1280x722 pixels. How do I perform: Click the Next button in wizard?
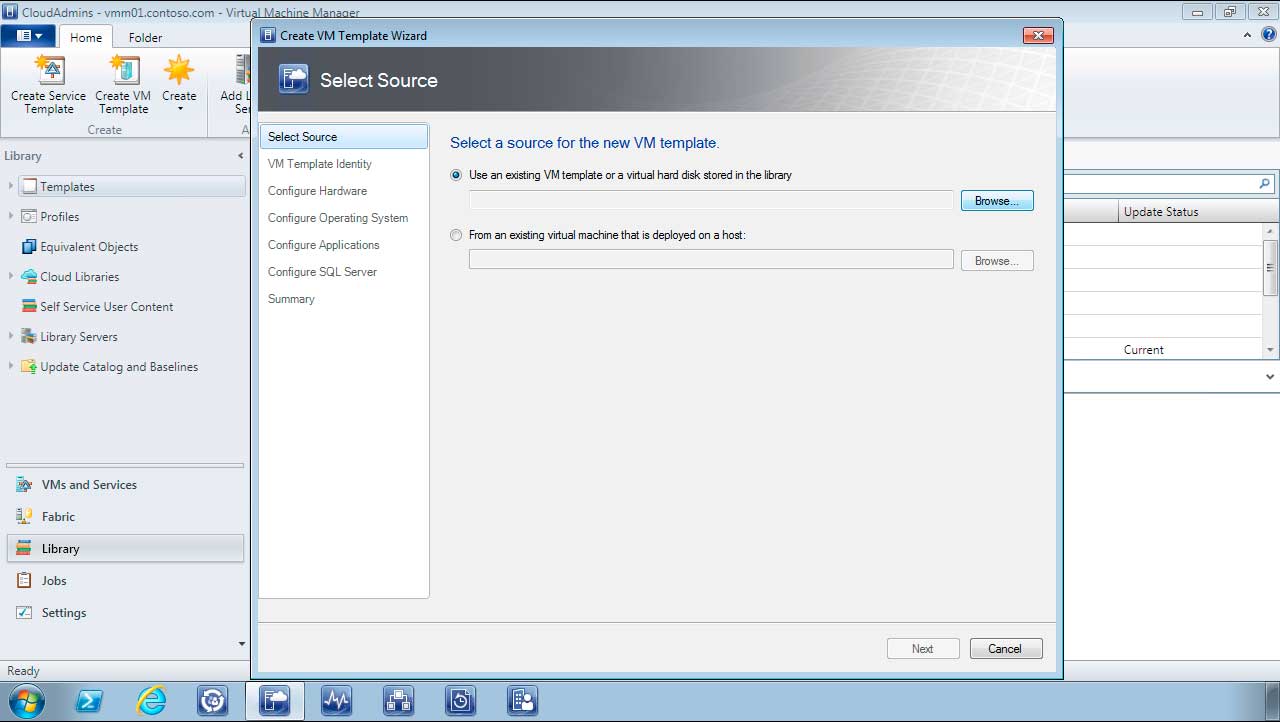(x=923, y=649)
